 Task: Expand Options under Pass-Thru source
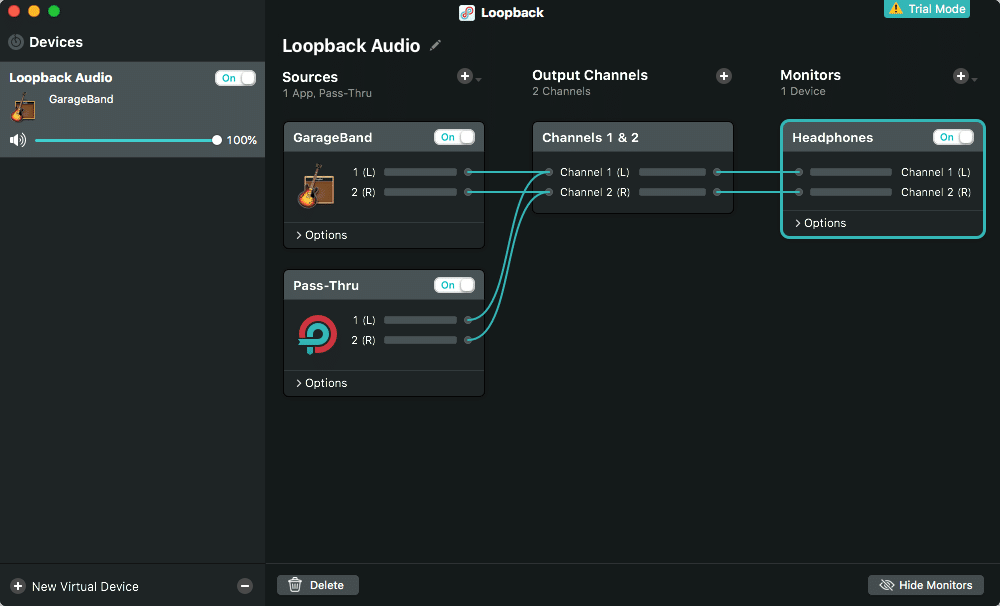321,383
